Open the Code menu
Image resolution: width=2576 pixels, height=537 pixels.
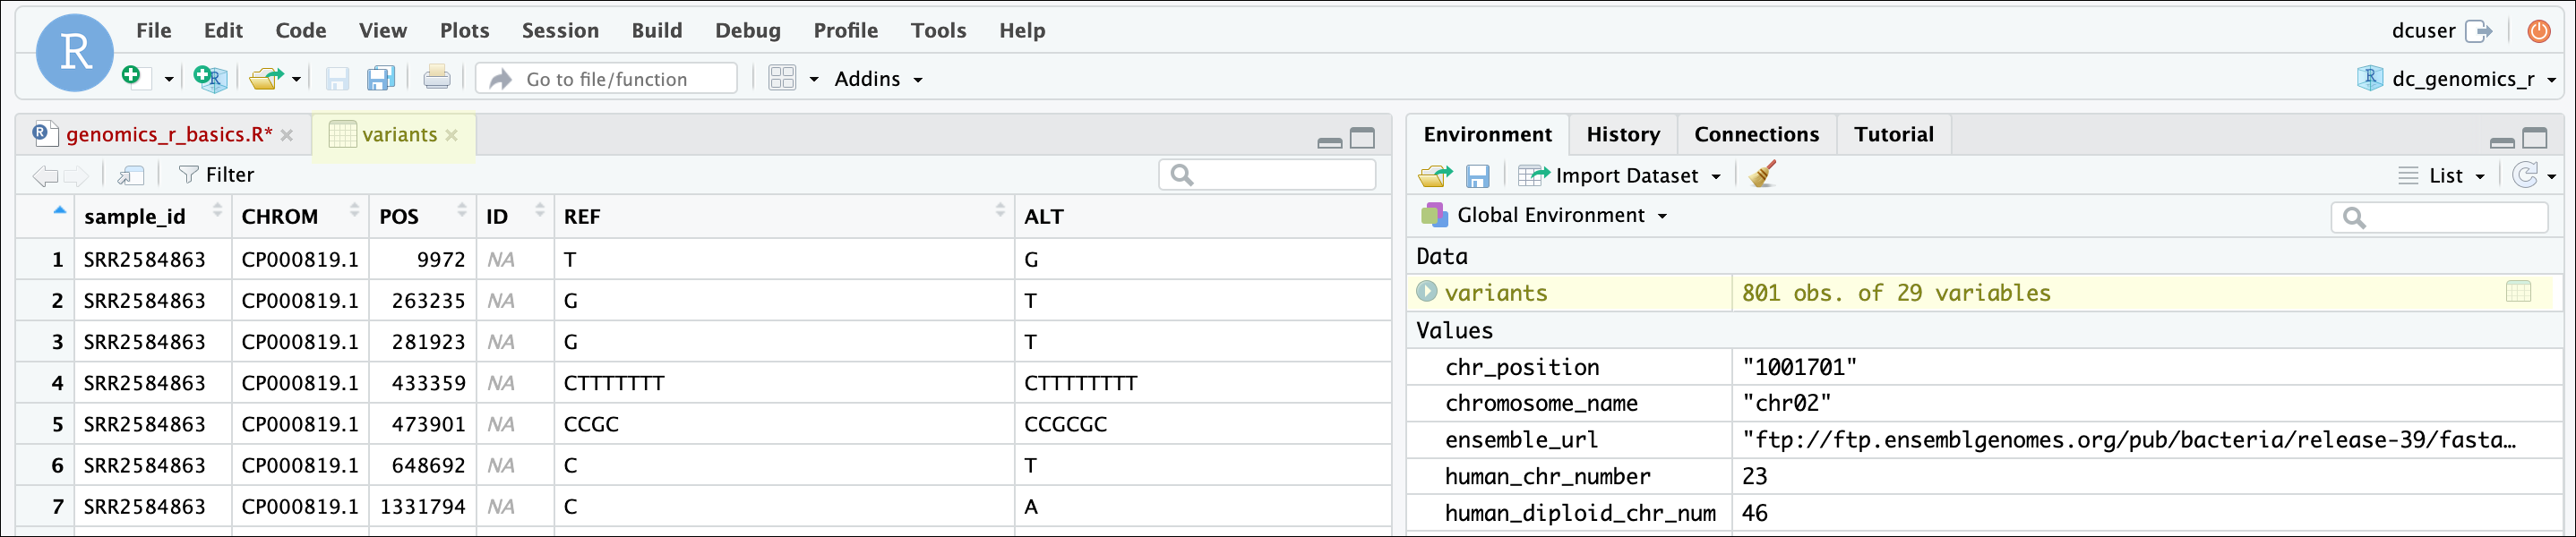pyautogui.click(x=301, y=31)
